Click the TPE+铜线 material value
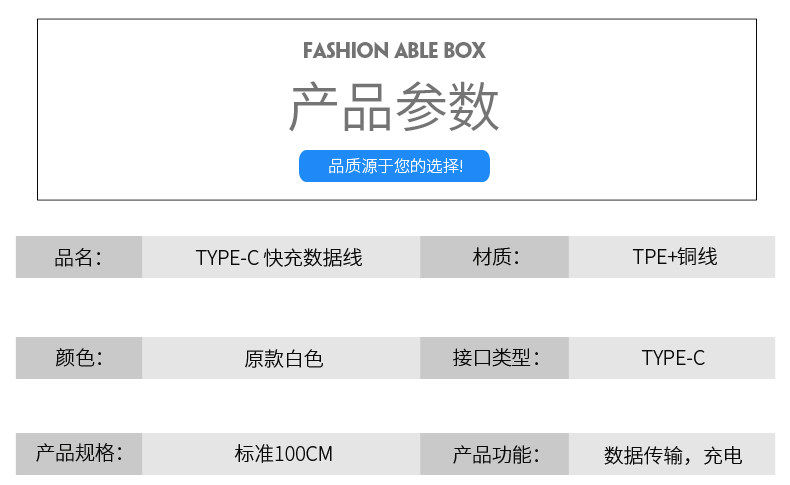The height and width of the screenshot is (485, 790). point(674,257)
